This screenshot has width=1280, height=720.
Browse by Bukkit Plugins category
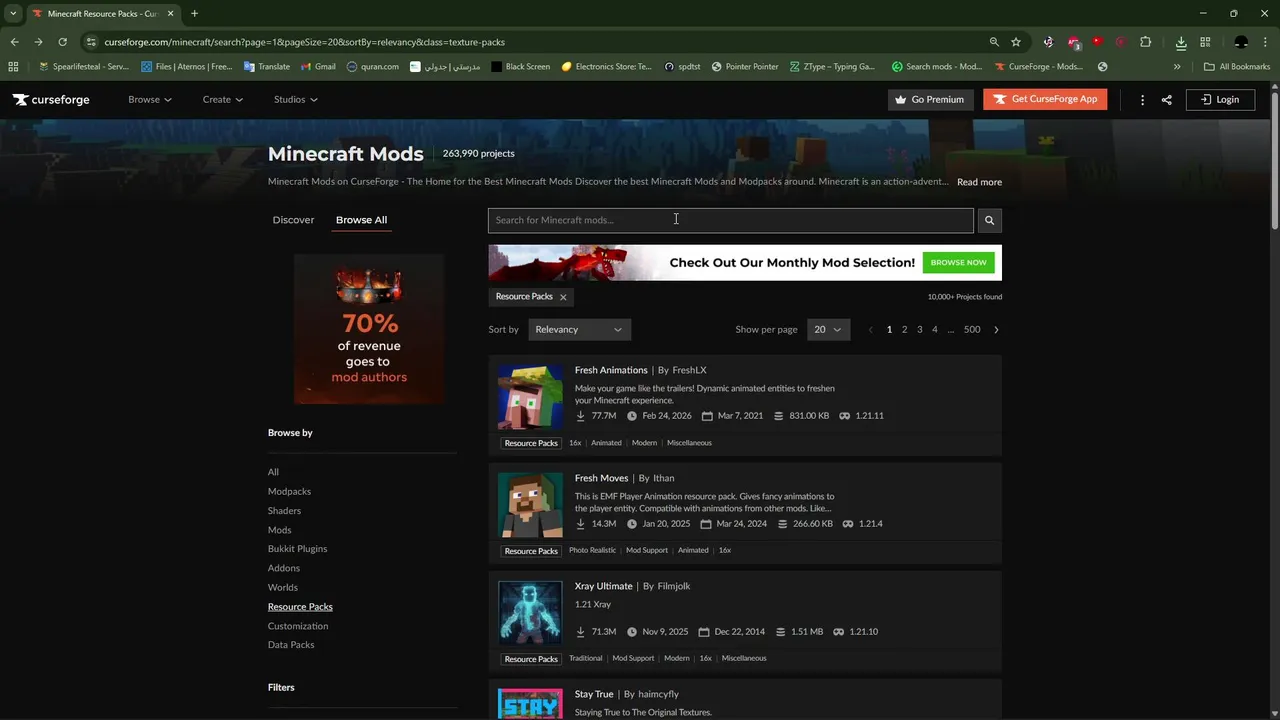click(x=297, y=549)
